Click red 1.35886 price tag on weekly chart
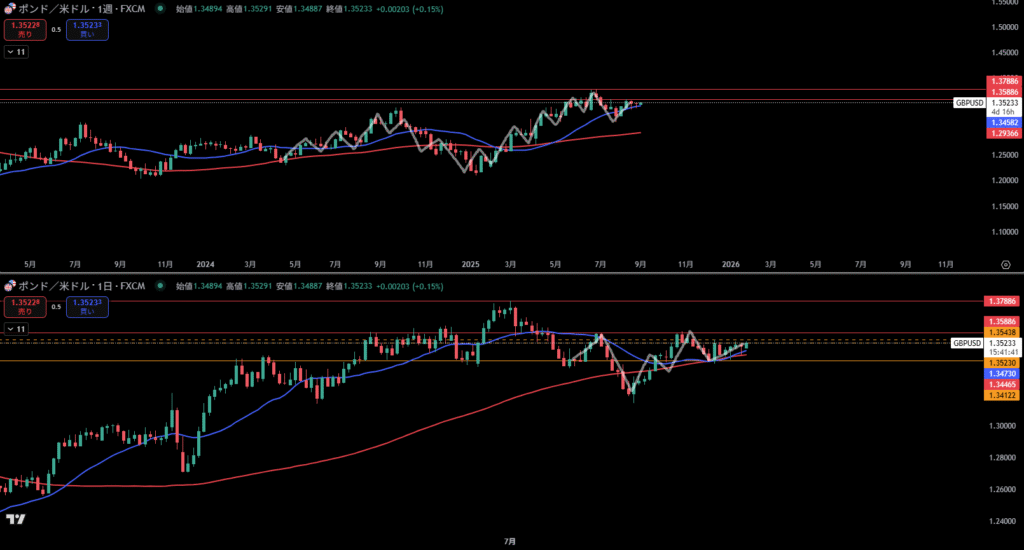Viewport: 1024px width, 550px height. coord(1004,92)
